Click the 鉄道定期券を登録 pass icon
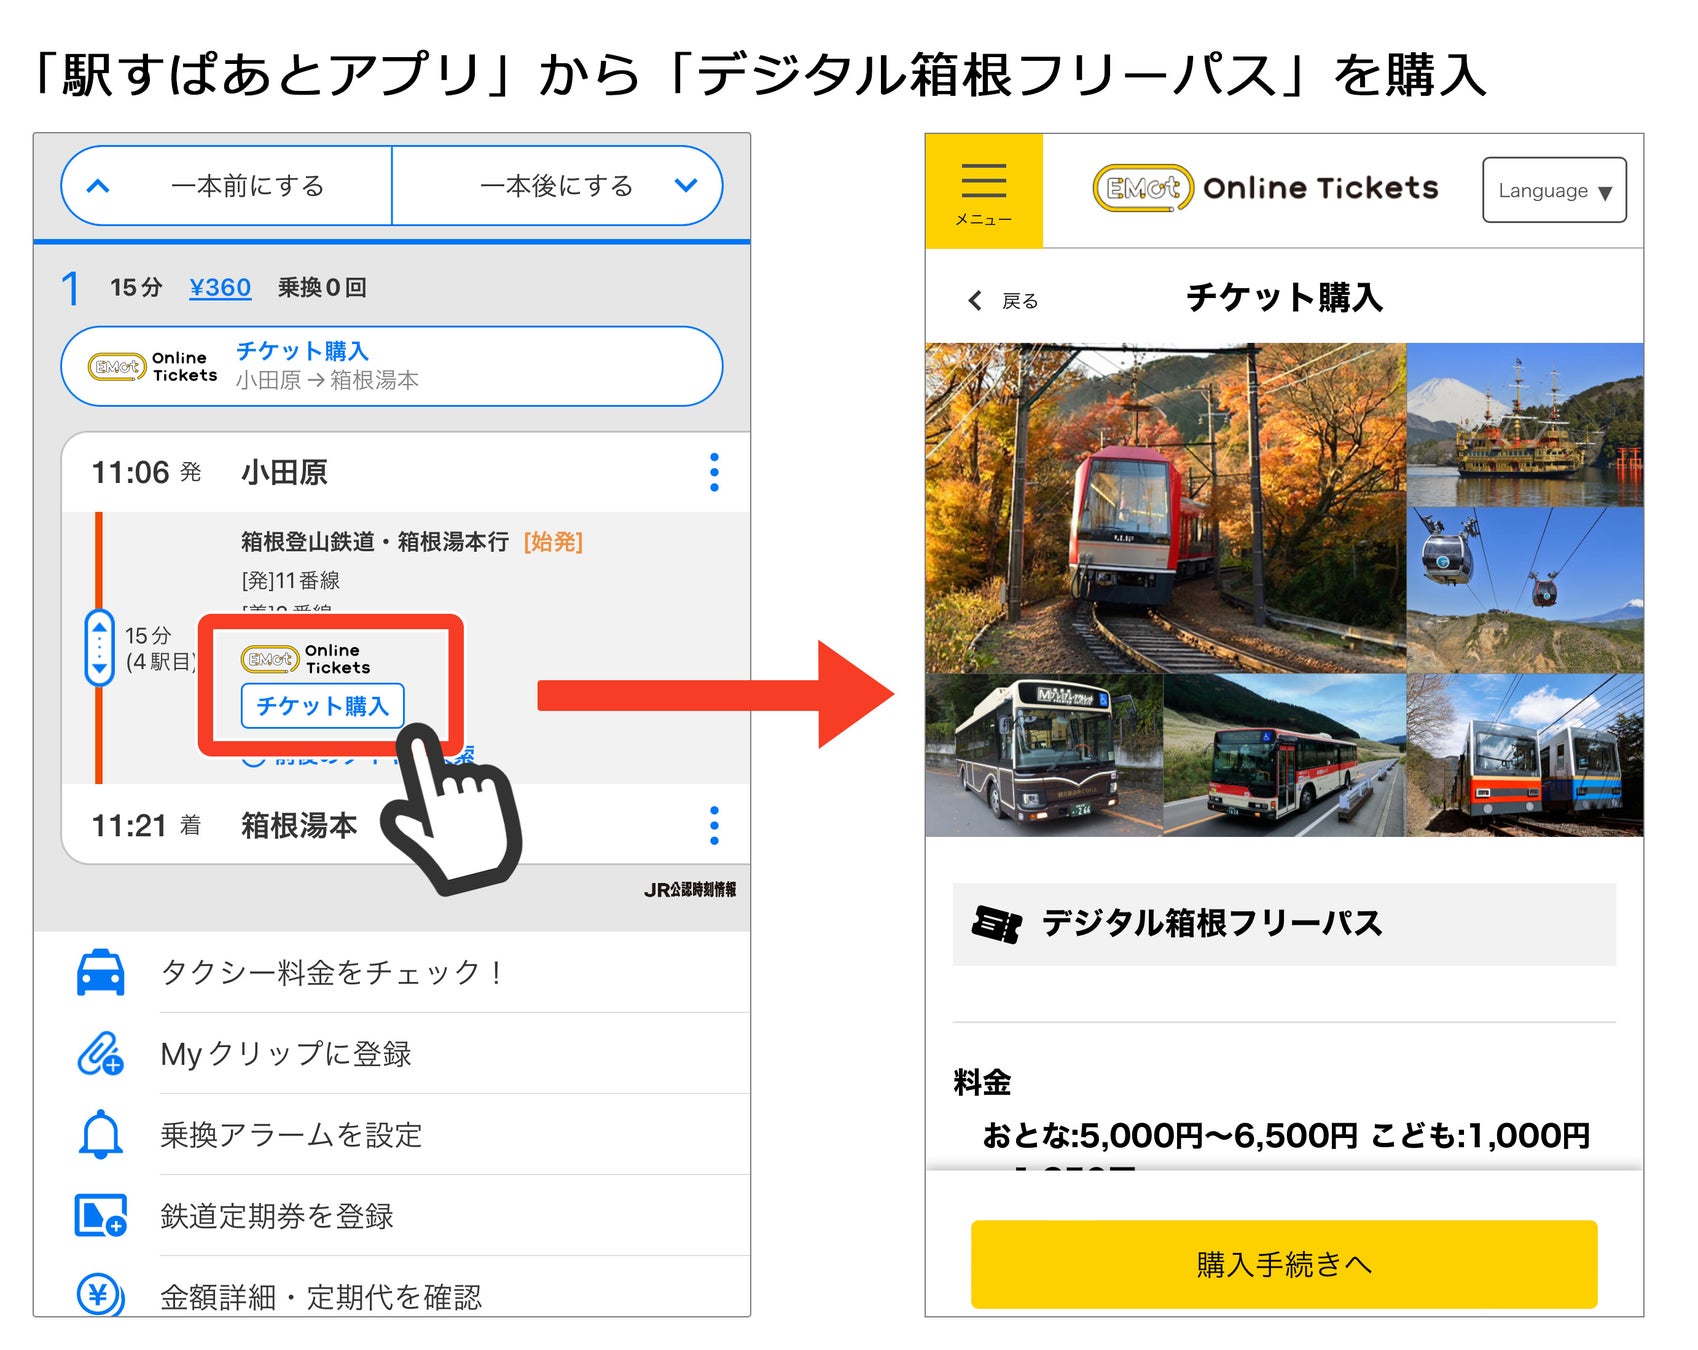 (101, 1216)
